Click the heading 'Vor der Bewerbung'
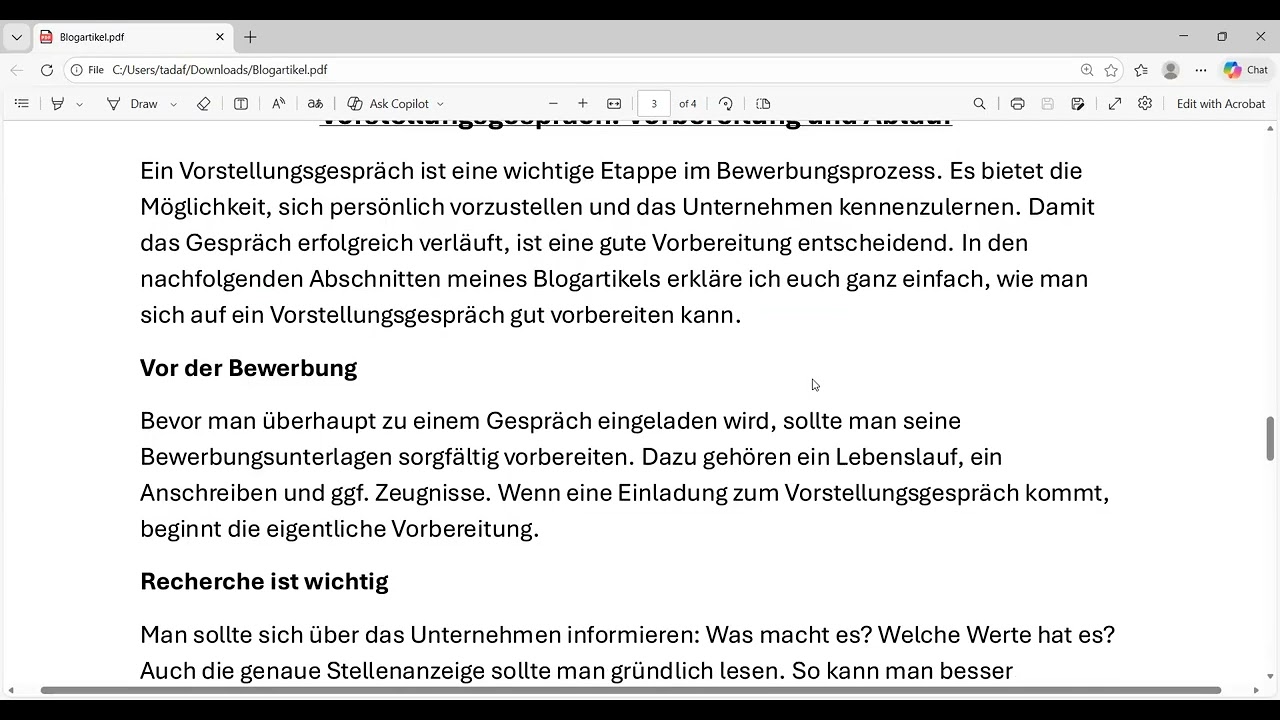Image resolution: width=1280 pixels, height=720 pixels. coord(248,368)
